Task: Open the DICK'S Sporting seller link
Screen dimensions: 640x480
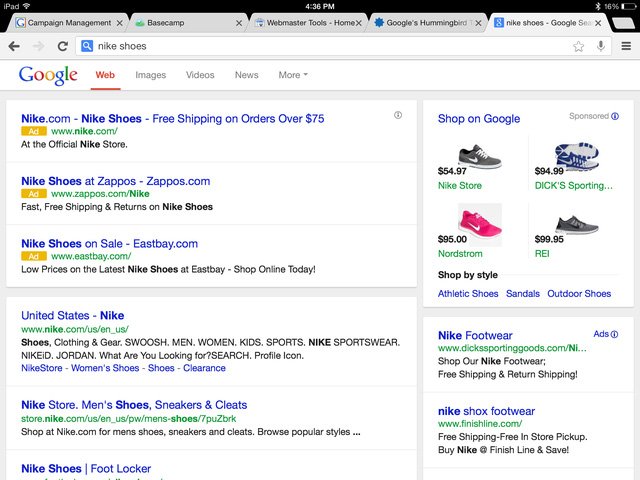Action: click(574, 186)
